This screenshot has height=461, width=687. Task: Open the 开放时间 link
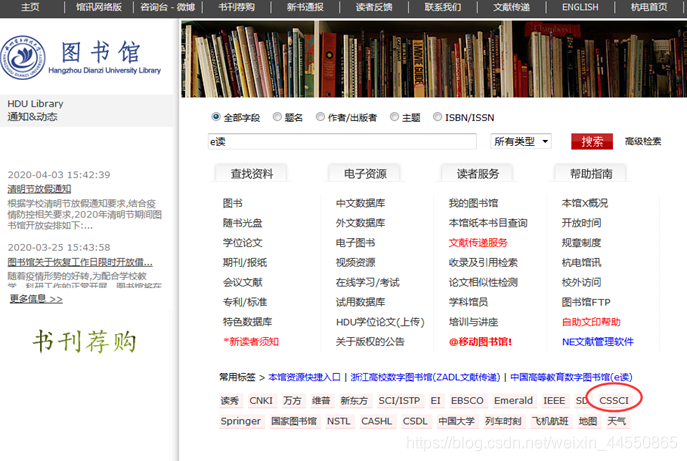[581, 223]
